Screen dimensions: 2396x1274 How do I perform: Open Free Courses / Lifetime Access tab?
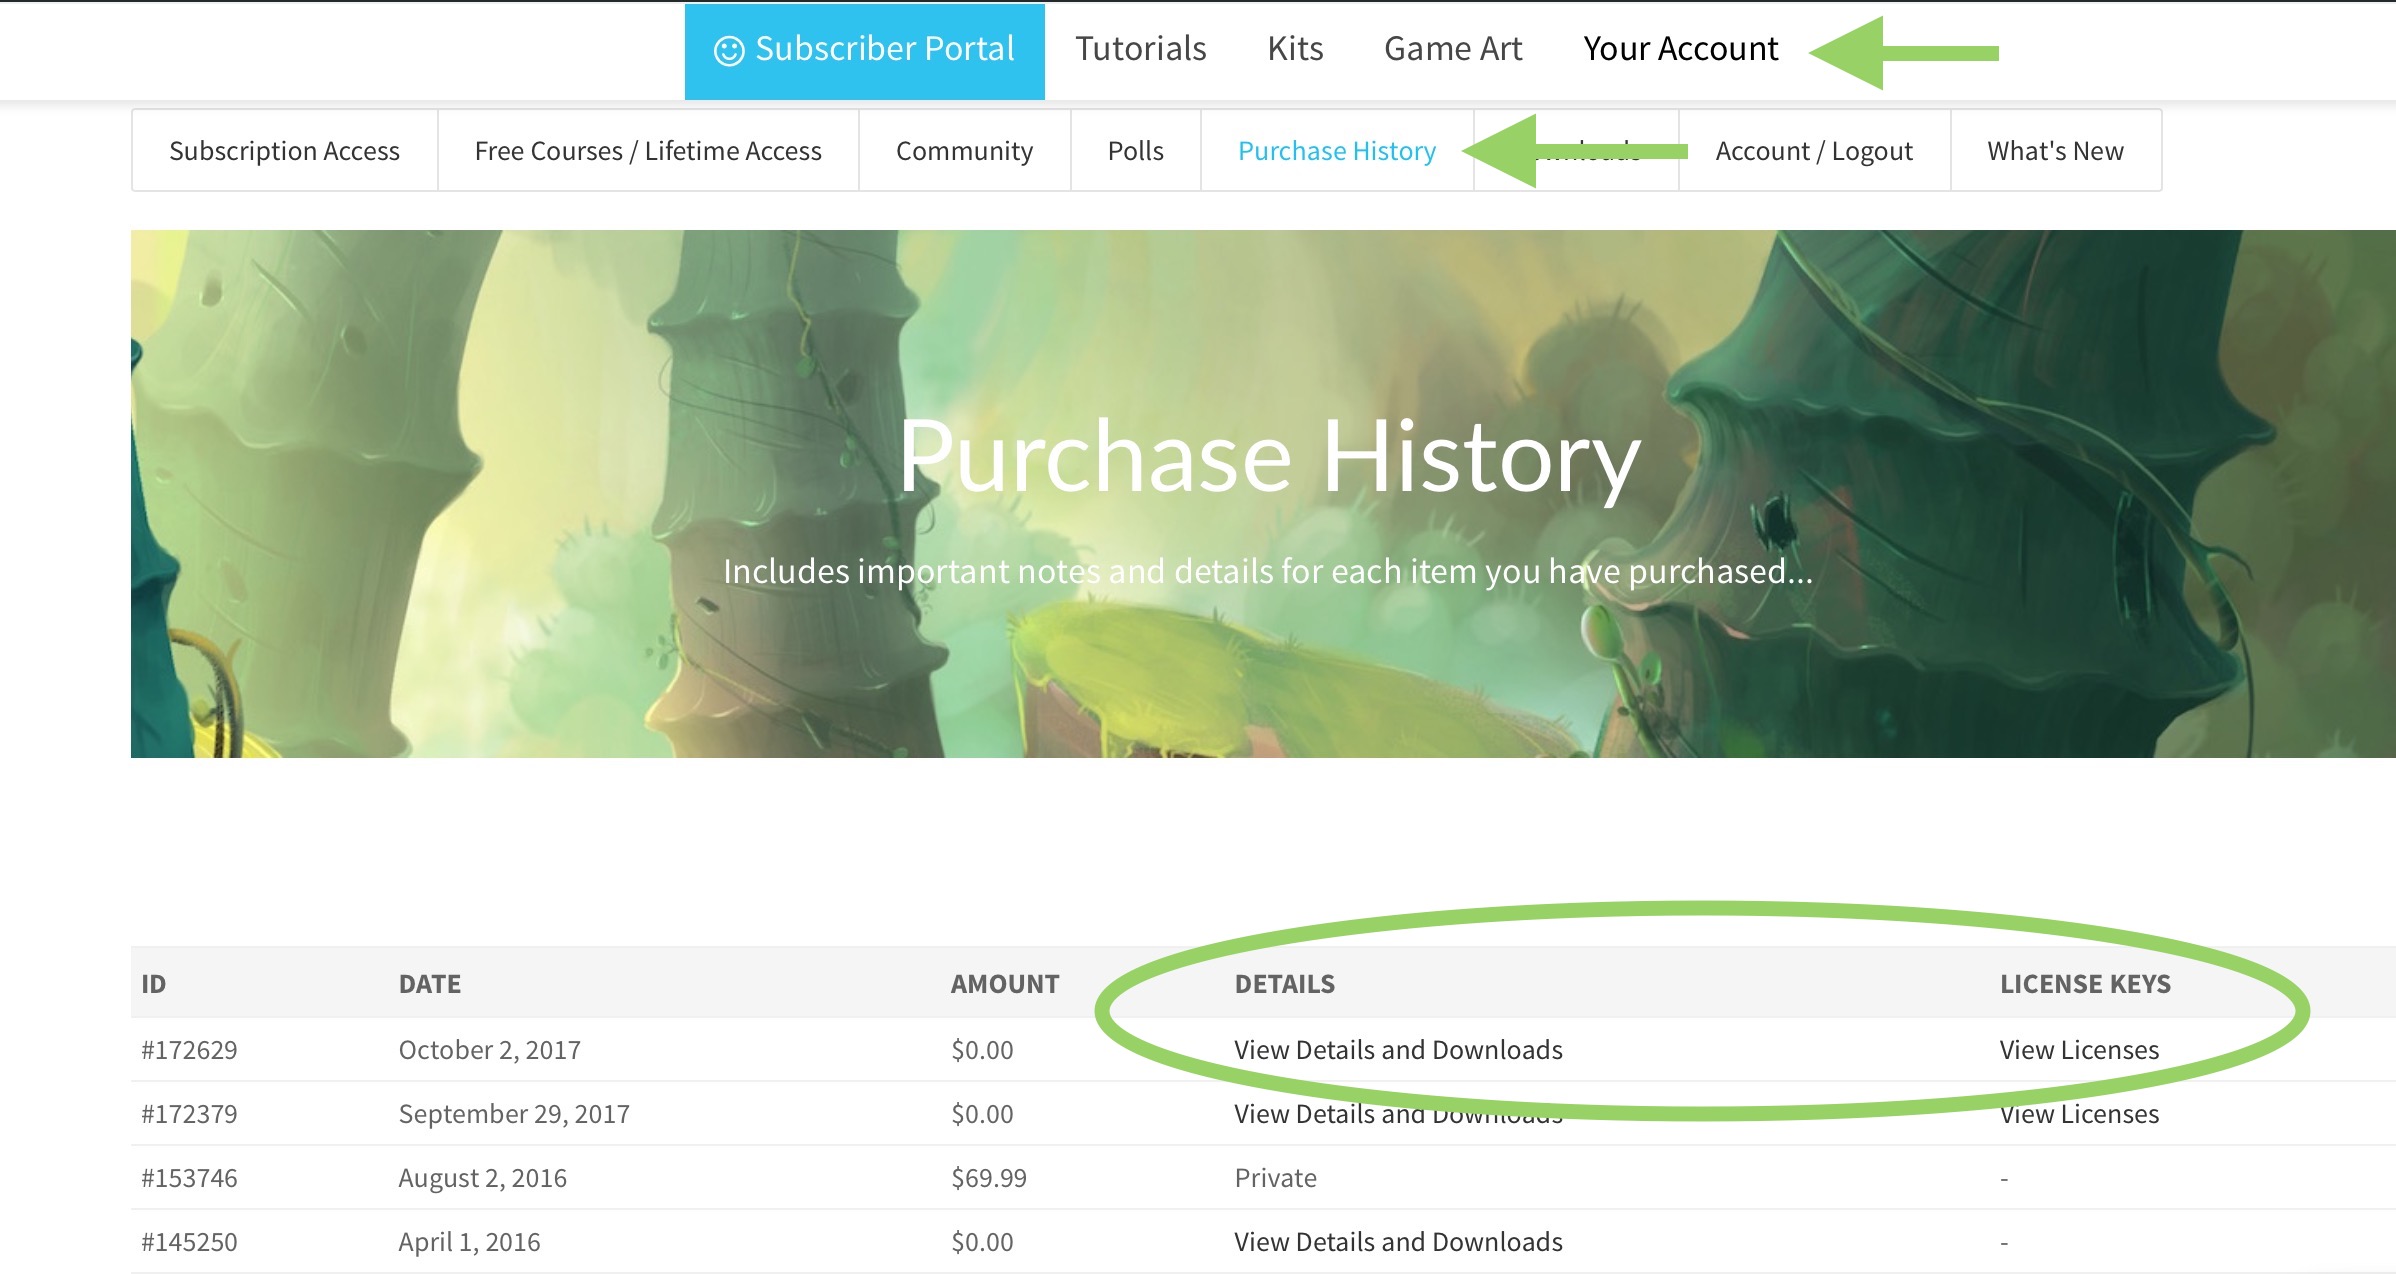point(647,151)
